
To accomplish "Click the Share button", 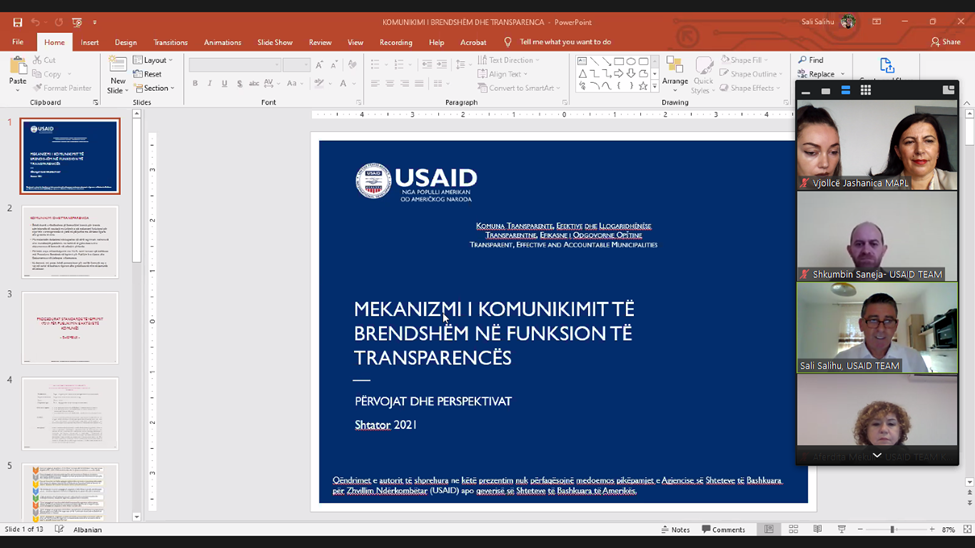I will pyautogui.click(x=946, y=42).
